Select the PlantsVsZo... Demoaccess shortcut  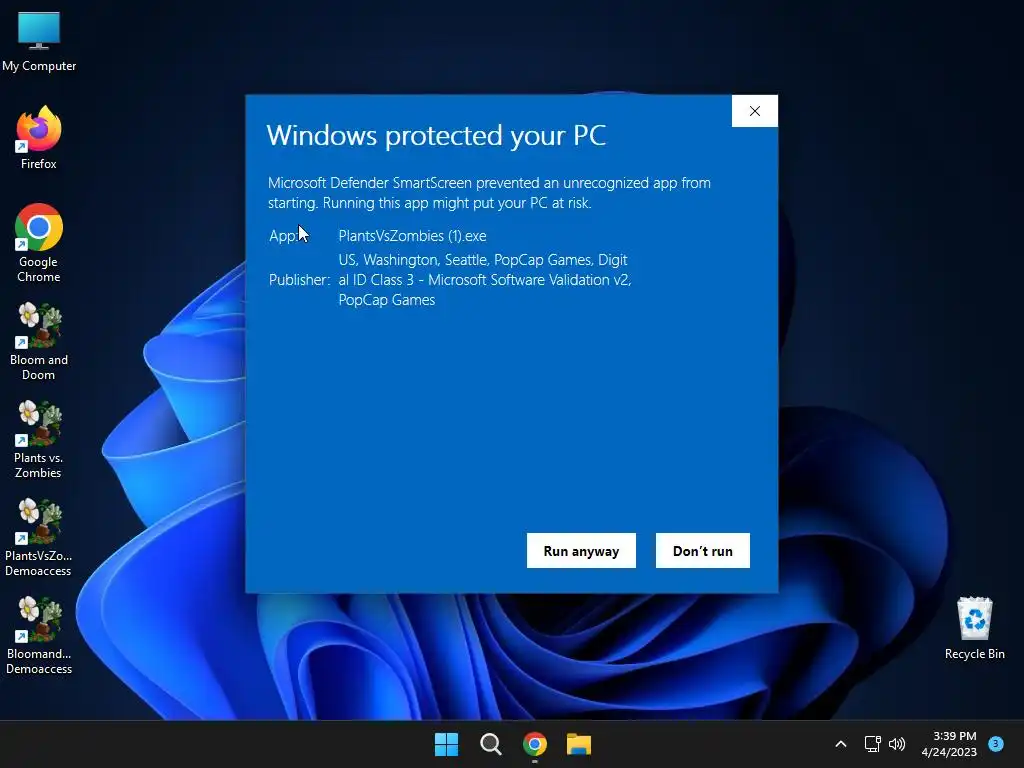click(x=39, y=537)
